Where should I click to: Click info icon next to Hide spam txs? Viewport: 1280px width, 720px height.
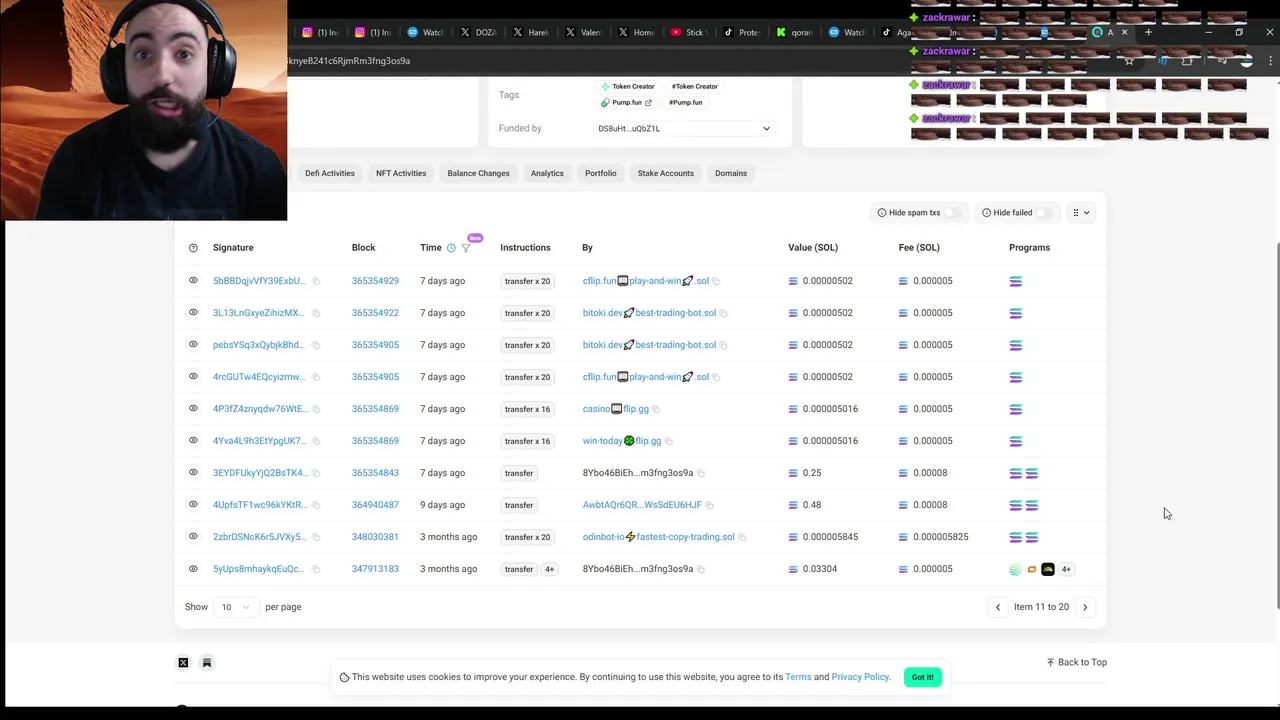882,213
